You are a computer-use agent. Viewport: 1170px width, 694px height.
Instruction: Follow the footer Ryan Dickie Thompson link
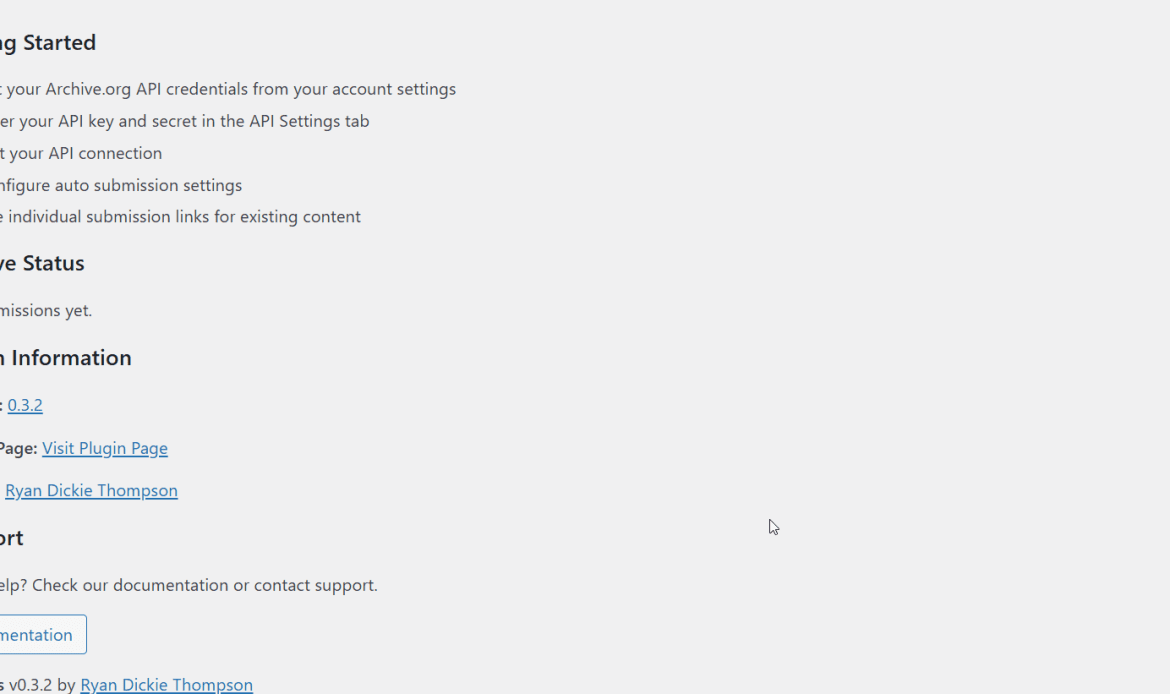pos(166,684)
